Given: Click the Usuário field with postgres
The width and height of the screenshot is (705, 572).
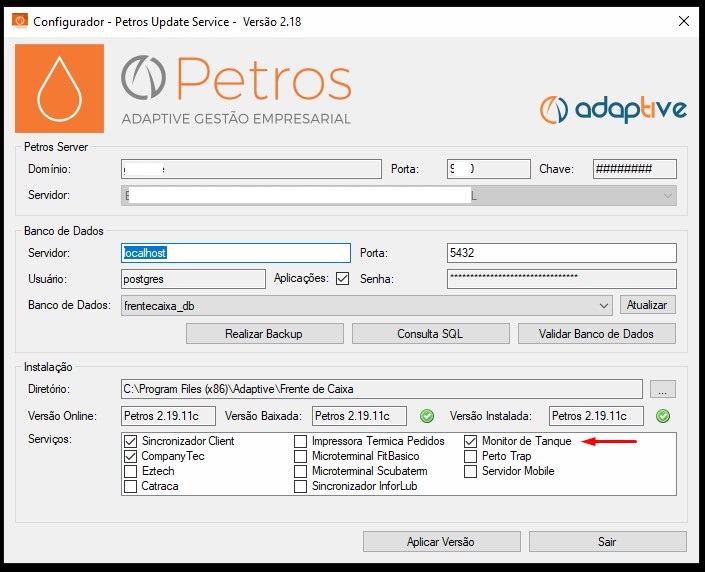Looking at the screenshot, I should coord(193,279).
